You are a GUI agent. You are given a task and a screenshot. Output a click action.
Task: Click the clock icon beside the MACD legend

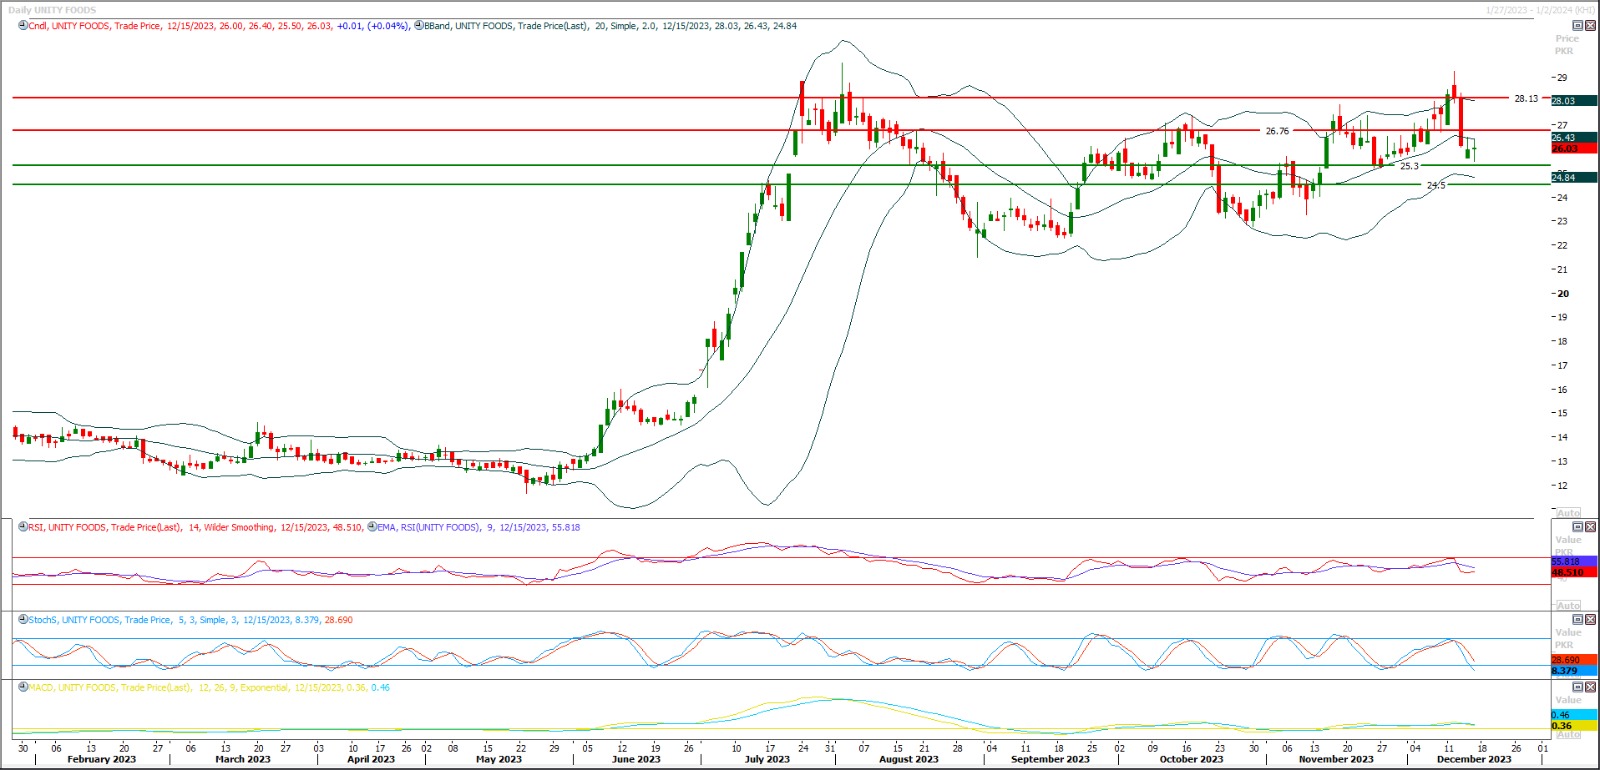tap(23, 688)
